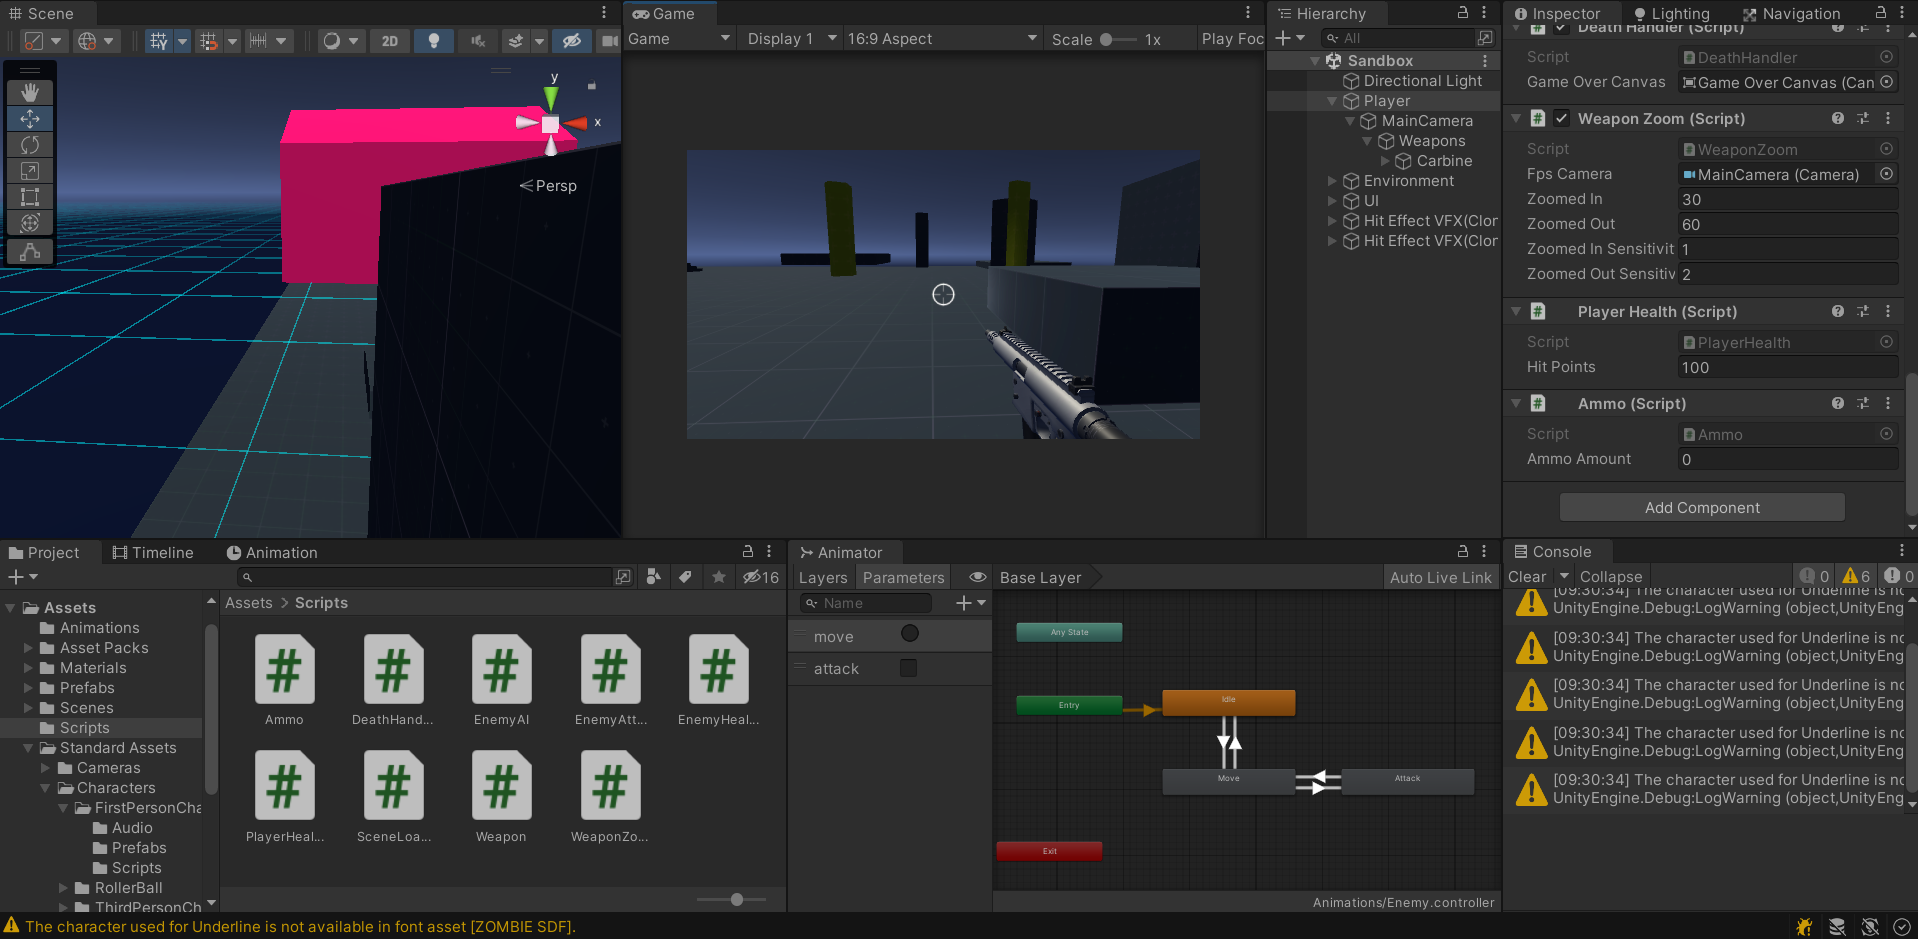Click search by label icon in Project
The height and width of the screenshot is (939, 1918).
coord(685,577)
